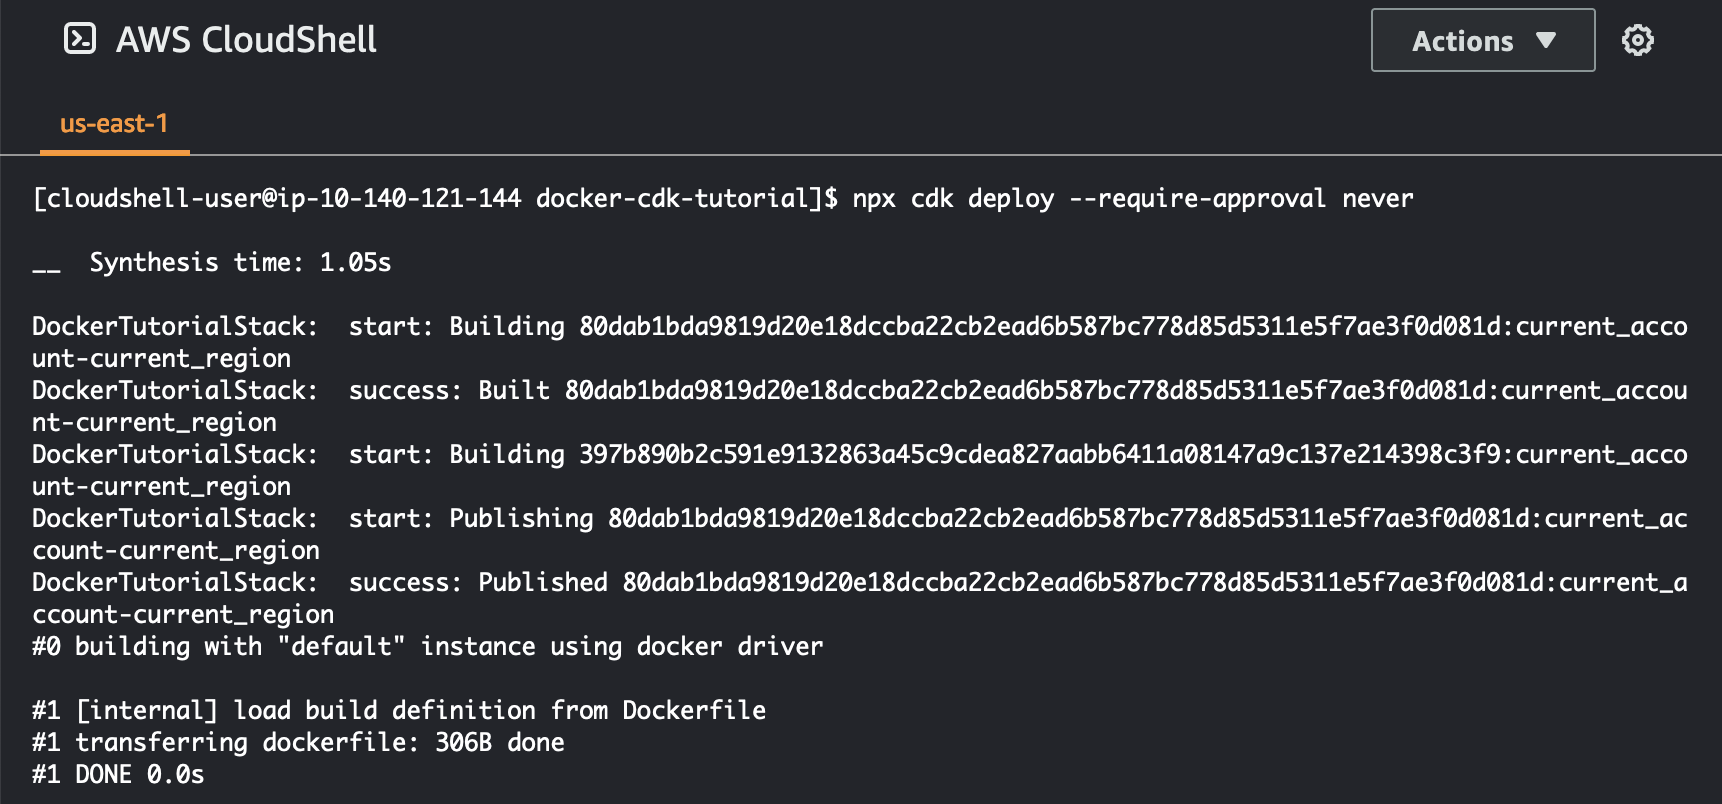
Task: Select the CloudShell prompt icon in header
Action: click(79, 40)
